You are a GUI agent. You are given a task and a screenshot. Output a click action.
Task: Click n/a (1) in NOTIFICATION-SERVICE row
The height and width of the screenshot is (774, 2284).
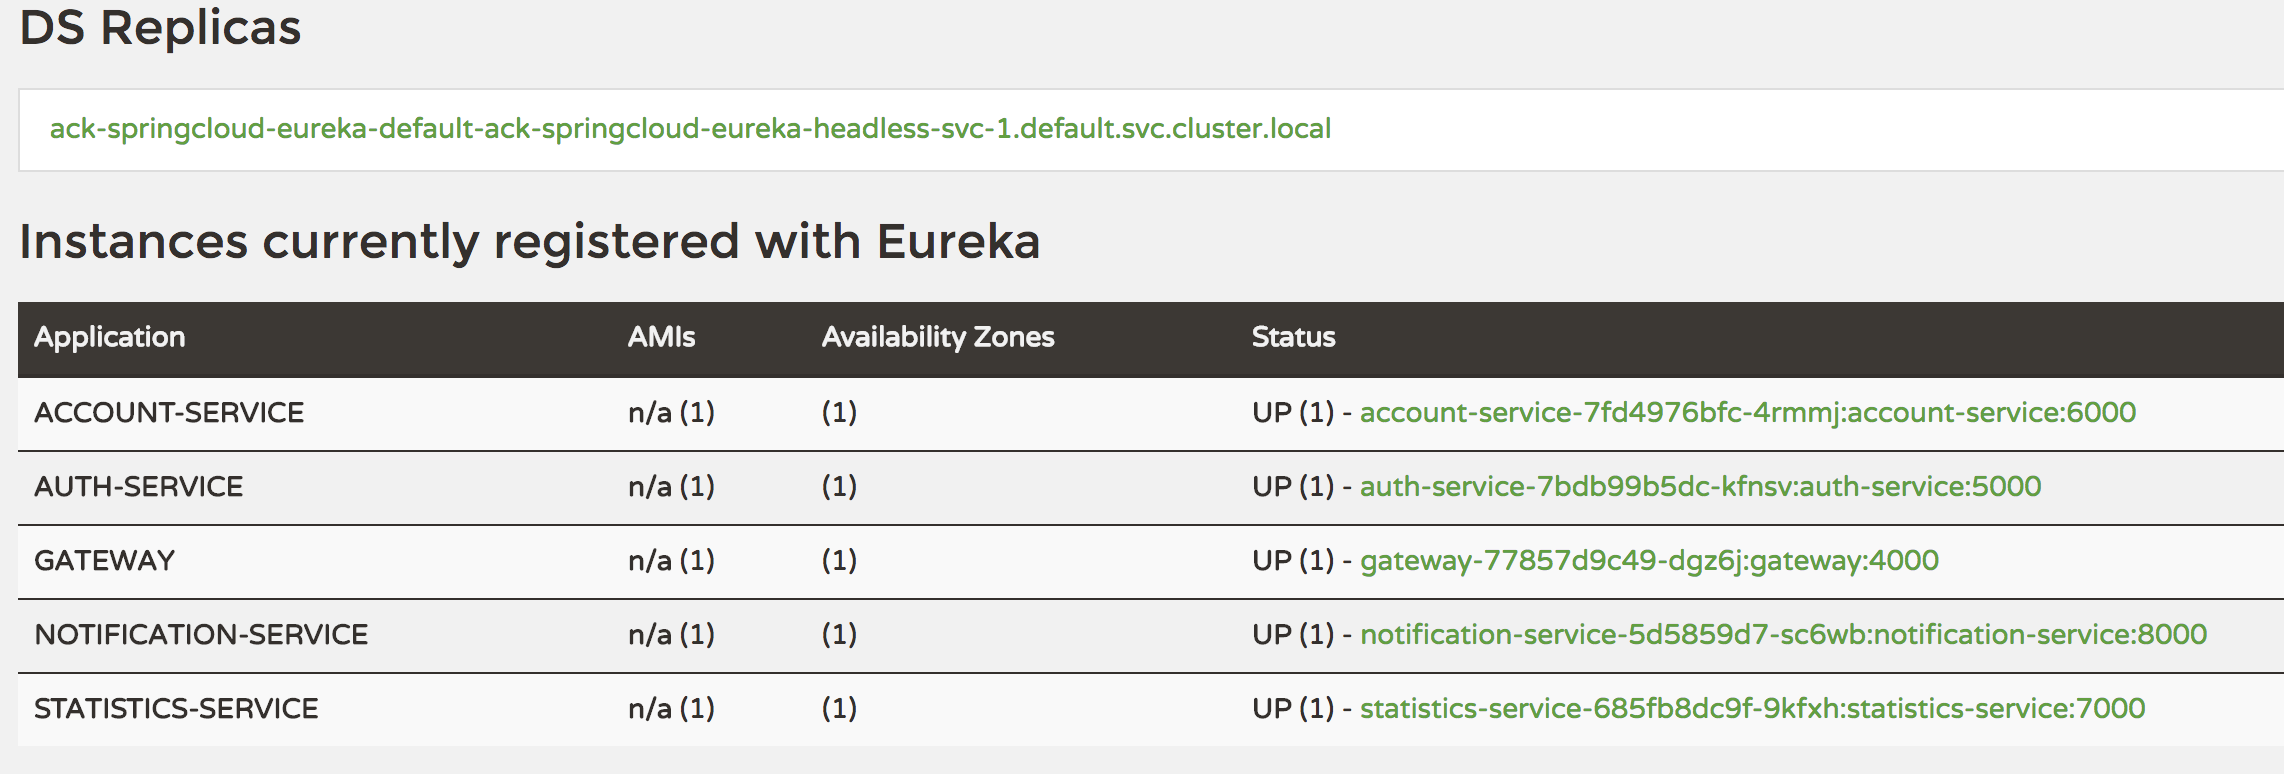[x=671, y=635]
